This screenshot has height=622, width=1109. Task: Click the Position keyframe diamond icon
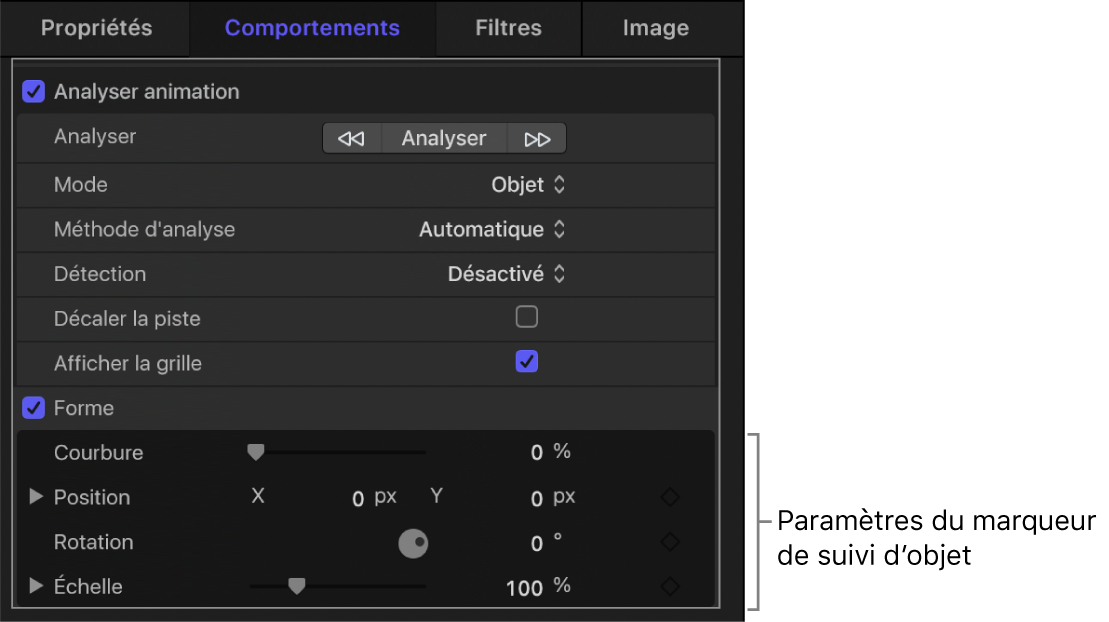click(x=670, y=497)
